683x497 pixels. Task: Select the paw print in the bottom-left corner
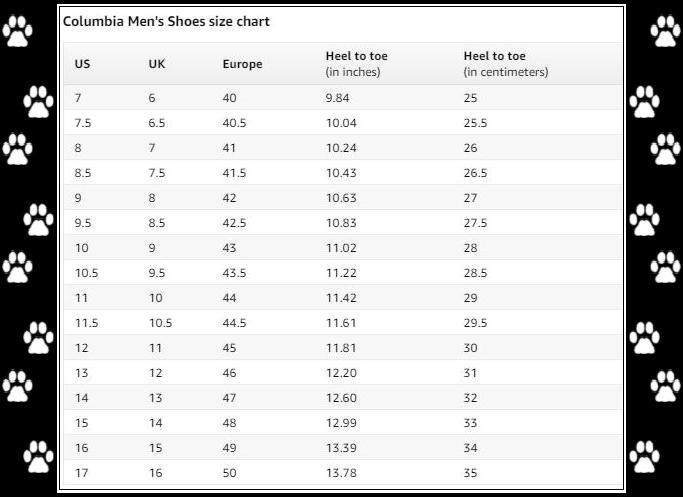tap(38, 456)
